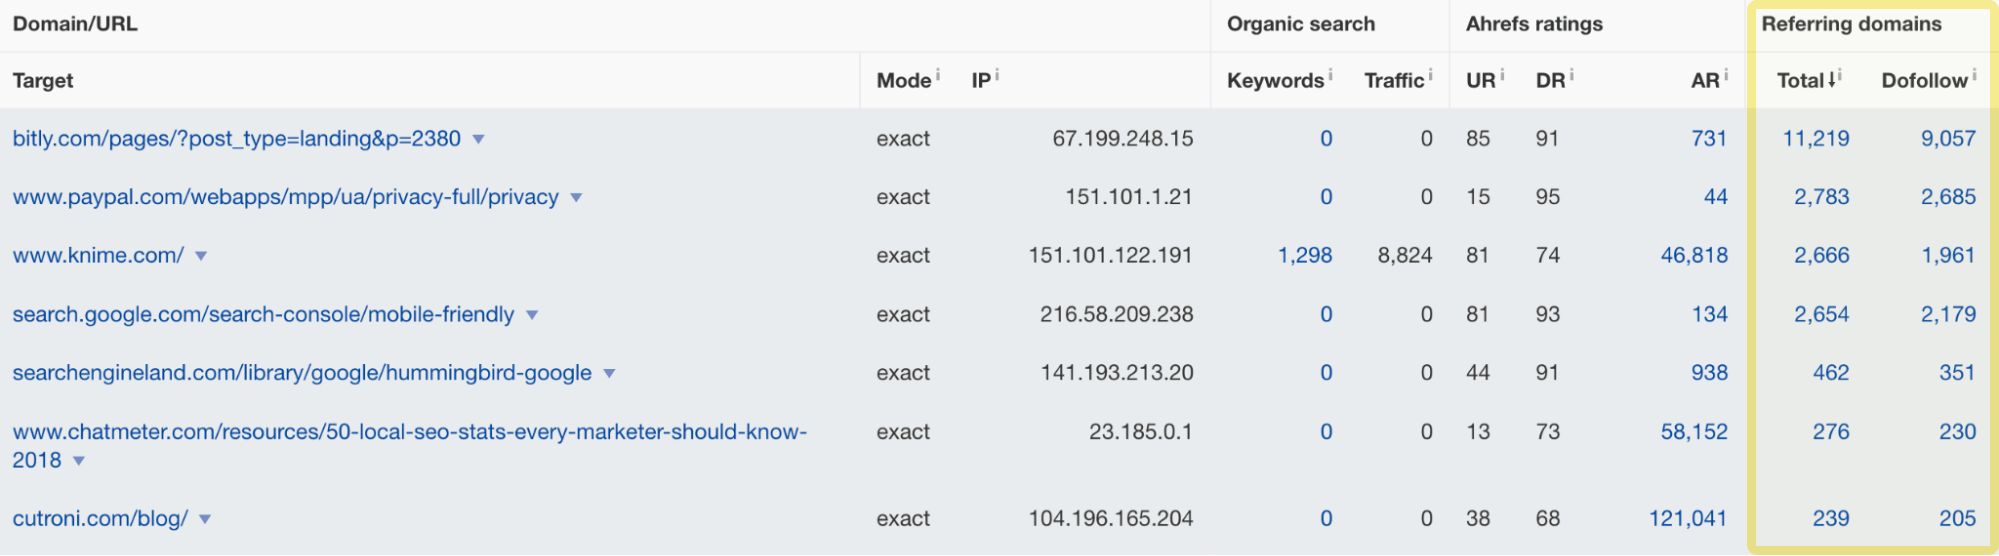This screenshot has height=556, width=1999.
Task: Sort by Dofollow column header
Action: 1924,81
